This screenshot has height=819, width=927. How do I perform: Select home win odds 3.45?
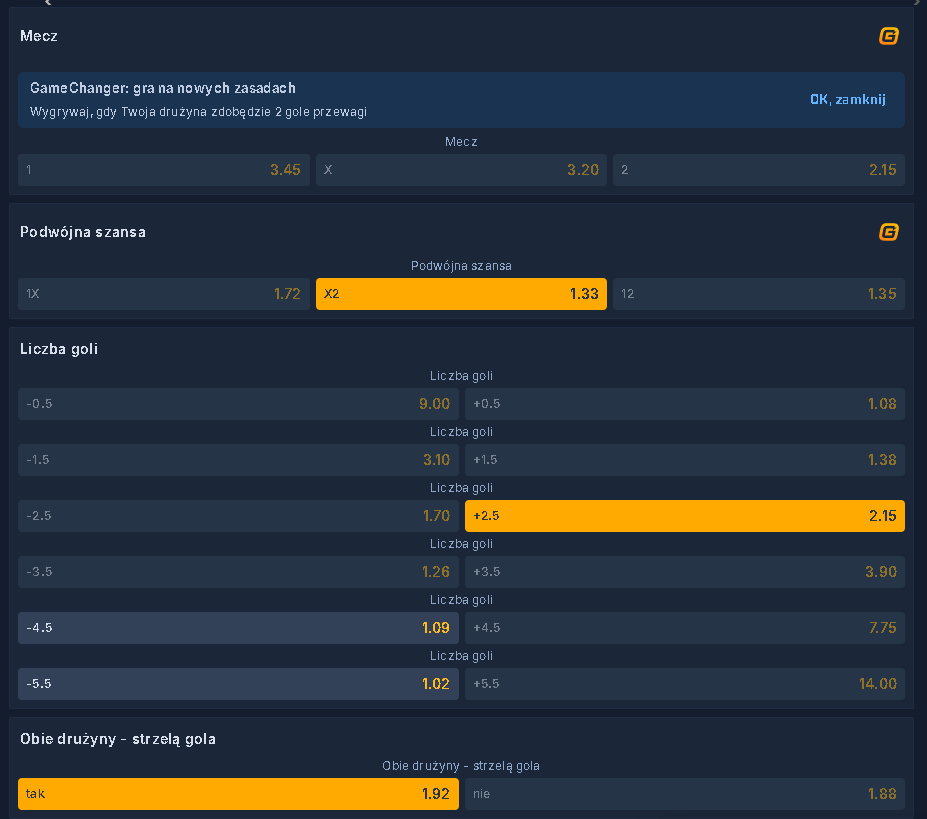coord(164,170)
